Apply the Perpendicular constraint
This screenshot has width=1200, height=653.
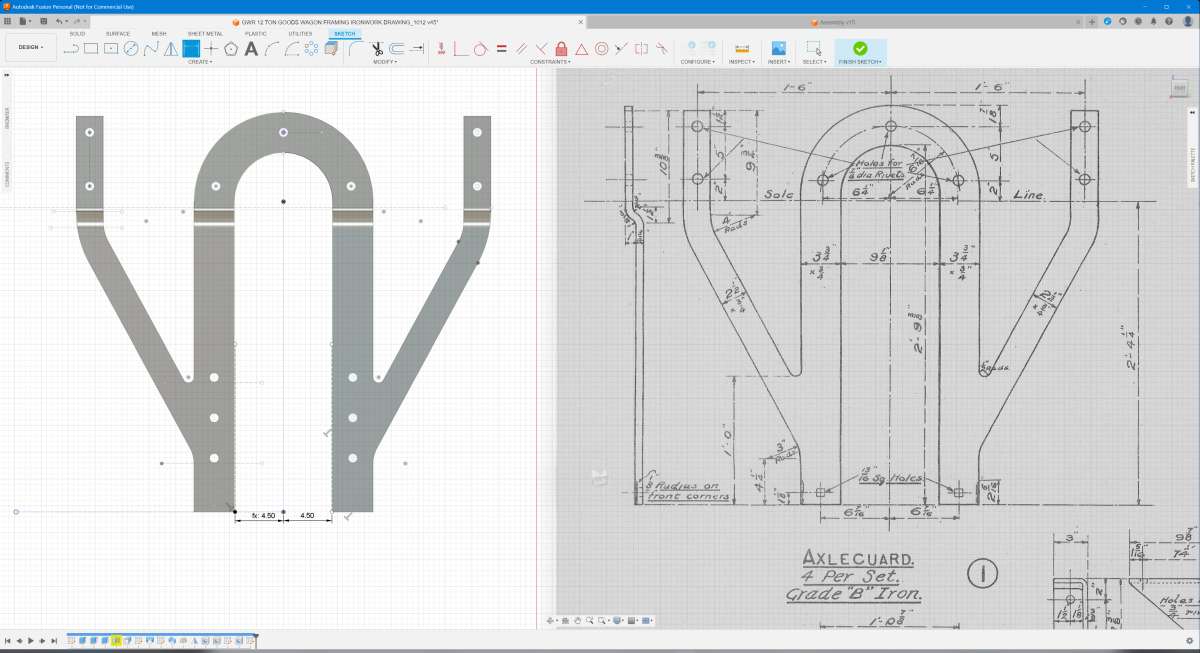tap(541, 47)
